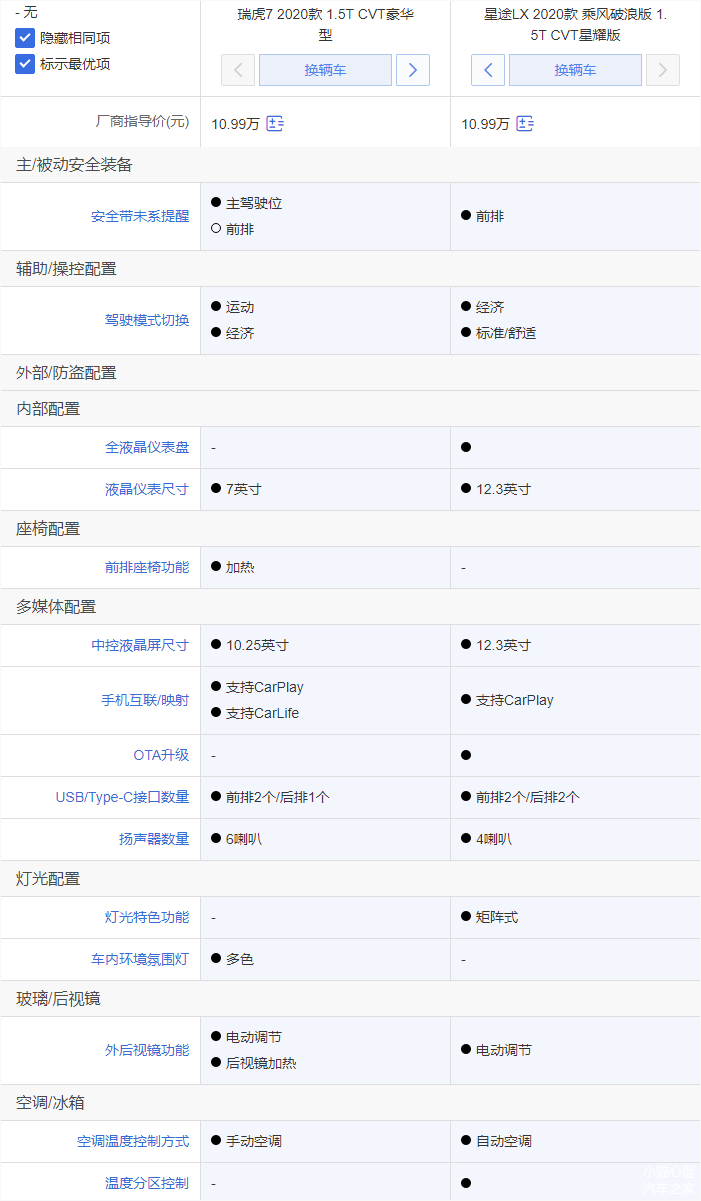Click the 中控液晶屏尺寸 link
Screen dimensions: 701x1201
click(x=140, y=645)
